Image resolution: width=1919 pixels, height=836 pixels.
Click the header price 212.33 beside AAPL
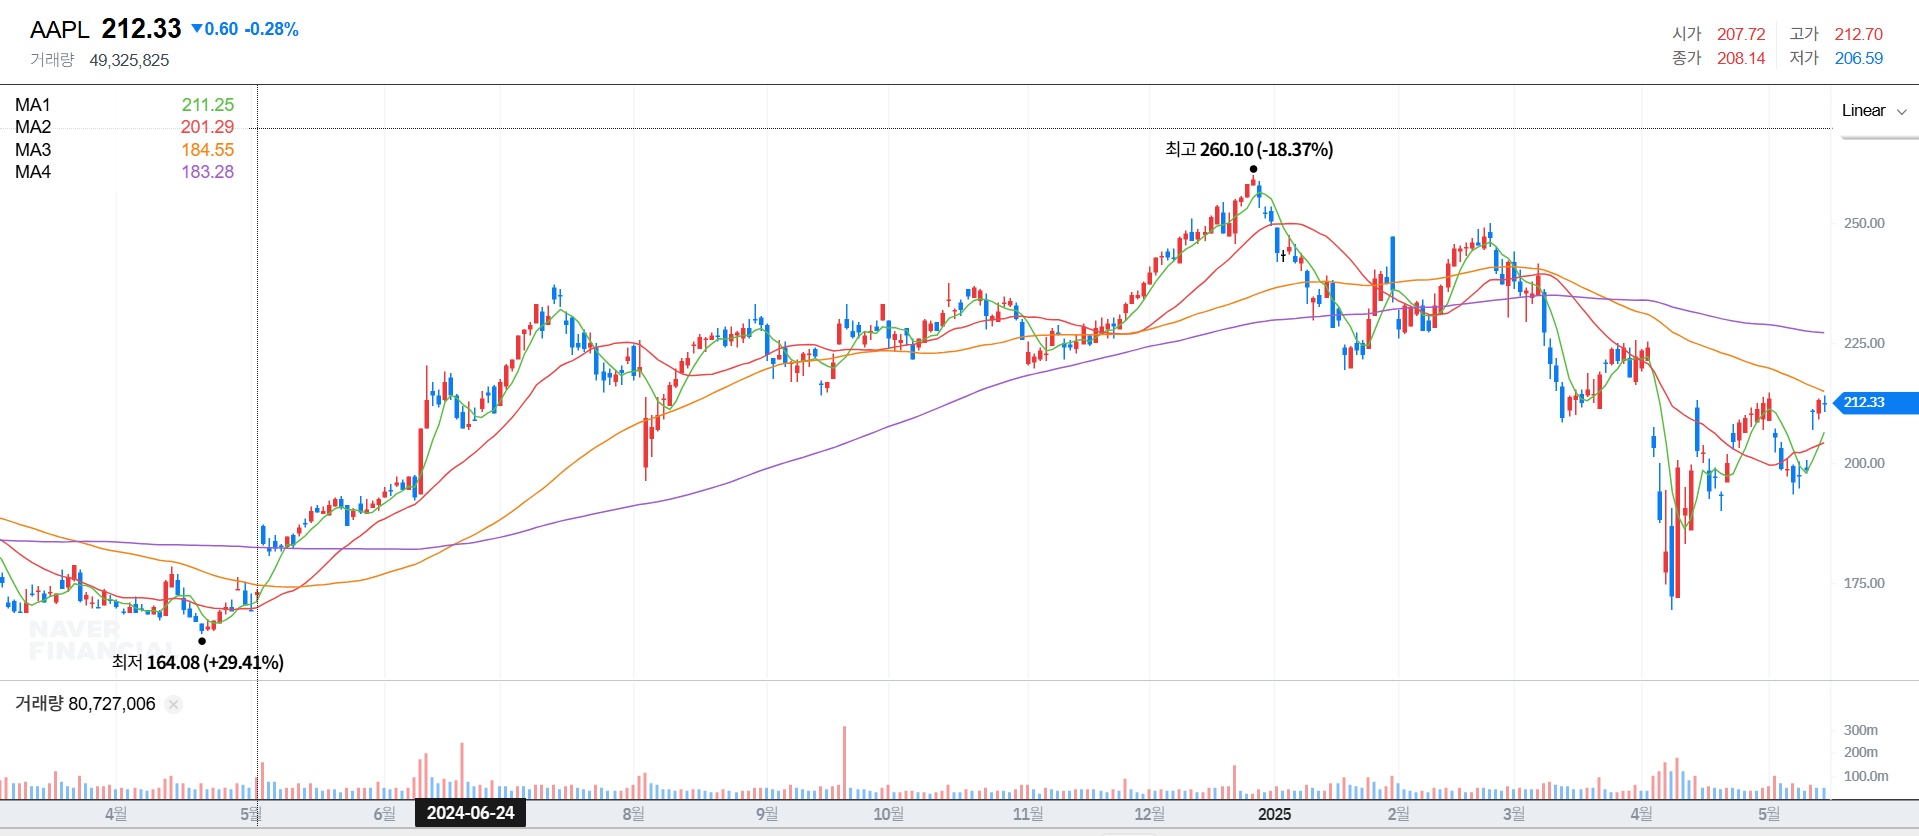tap(141, 29)
